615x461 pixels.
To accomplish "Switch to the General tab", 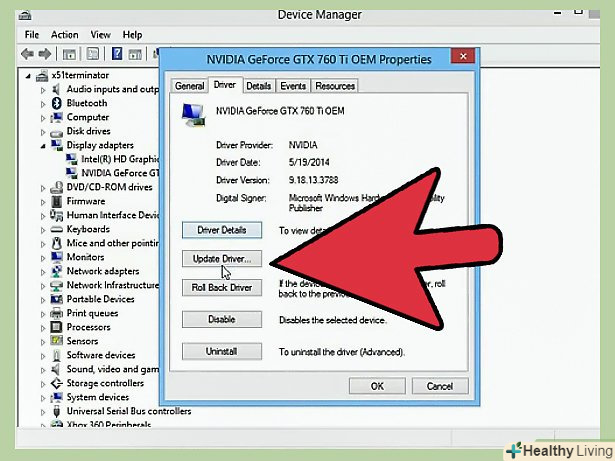I will coord(189,86).
